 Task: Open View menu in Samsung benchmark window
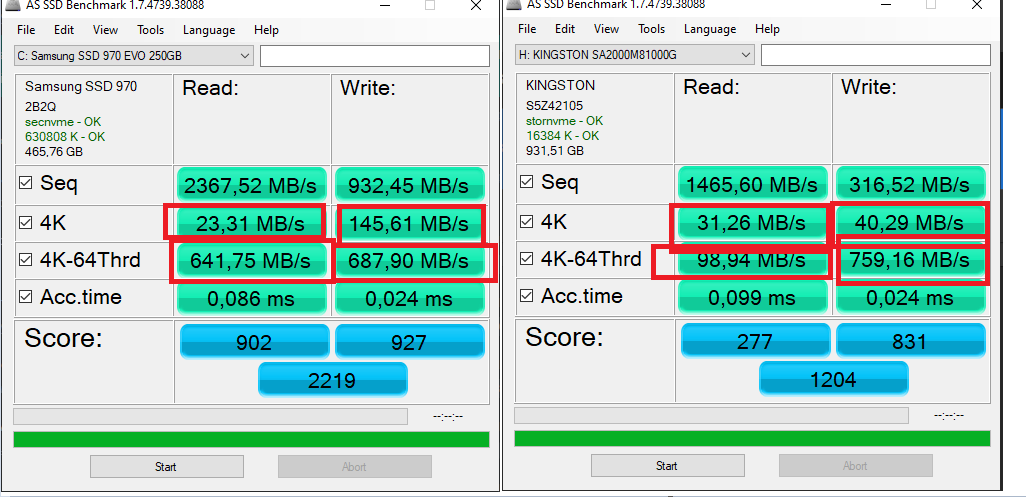(x=105, y=30)
